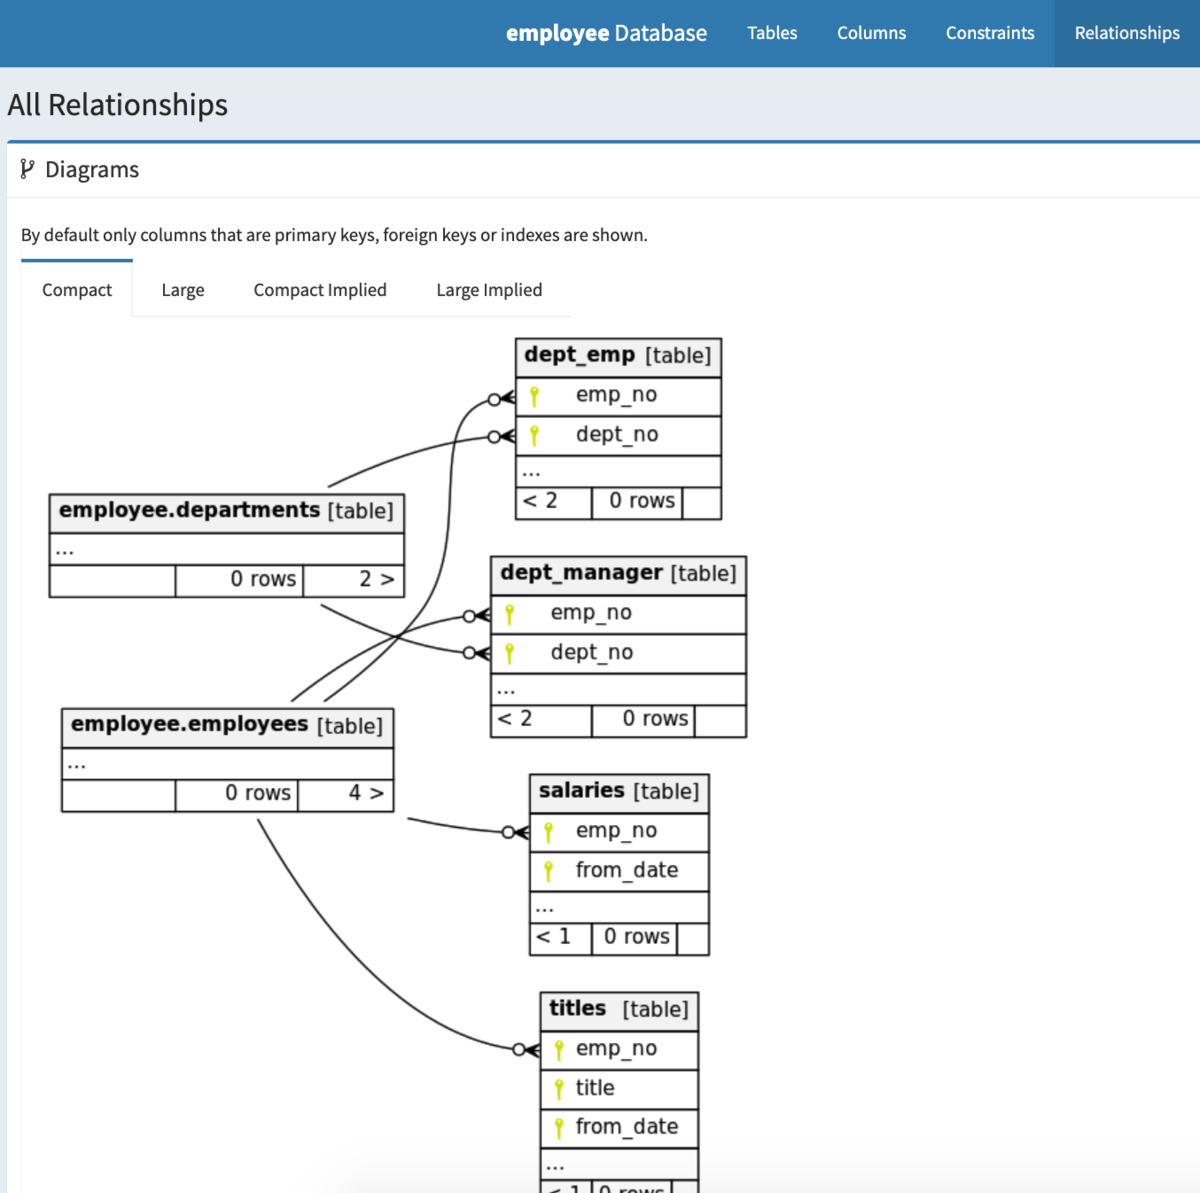The width and height of the screenshot is (1200, 1193).
Task: Open the salaries table header
Action: click(x=619, y=793)
